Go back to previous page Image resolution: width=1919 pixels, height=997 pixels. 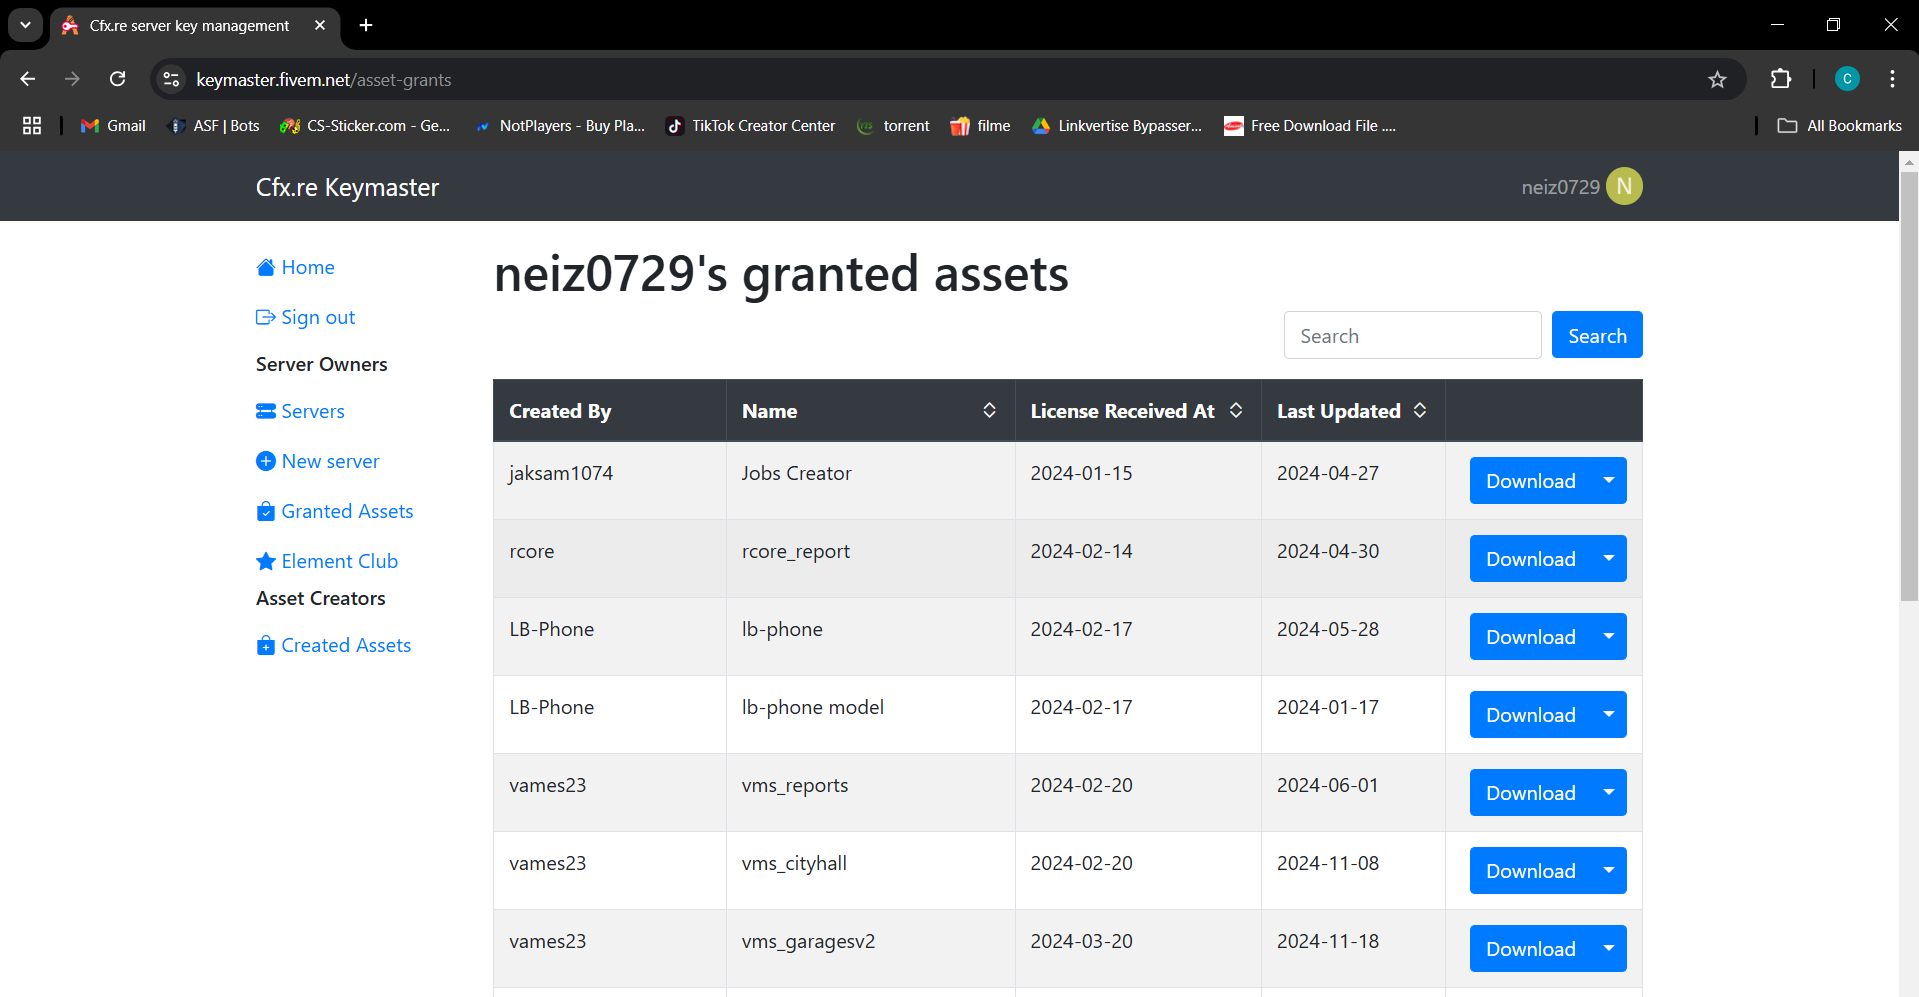pyautogui.click(x=28, y=79)
